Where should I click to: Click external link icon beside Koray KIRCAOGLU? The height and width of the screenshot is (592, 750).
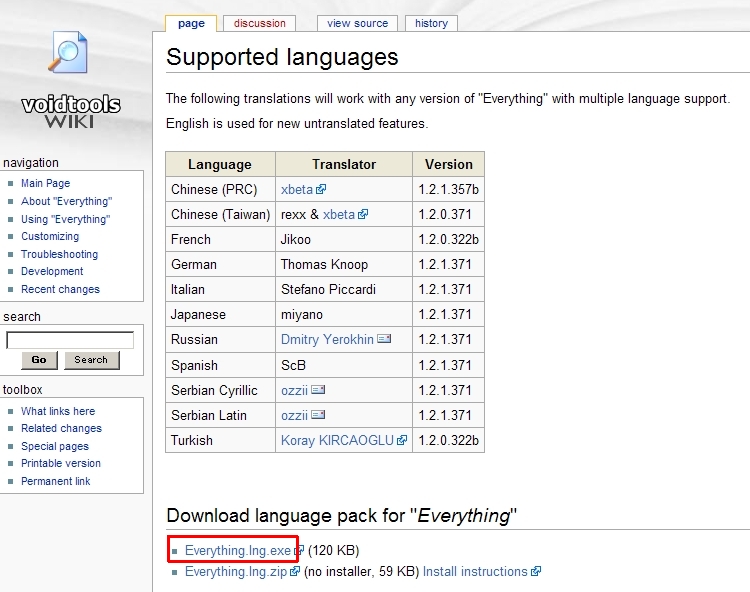coord(402,440)
